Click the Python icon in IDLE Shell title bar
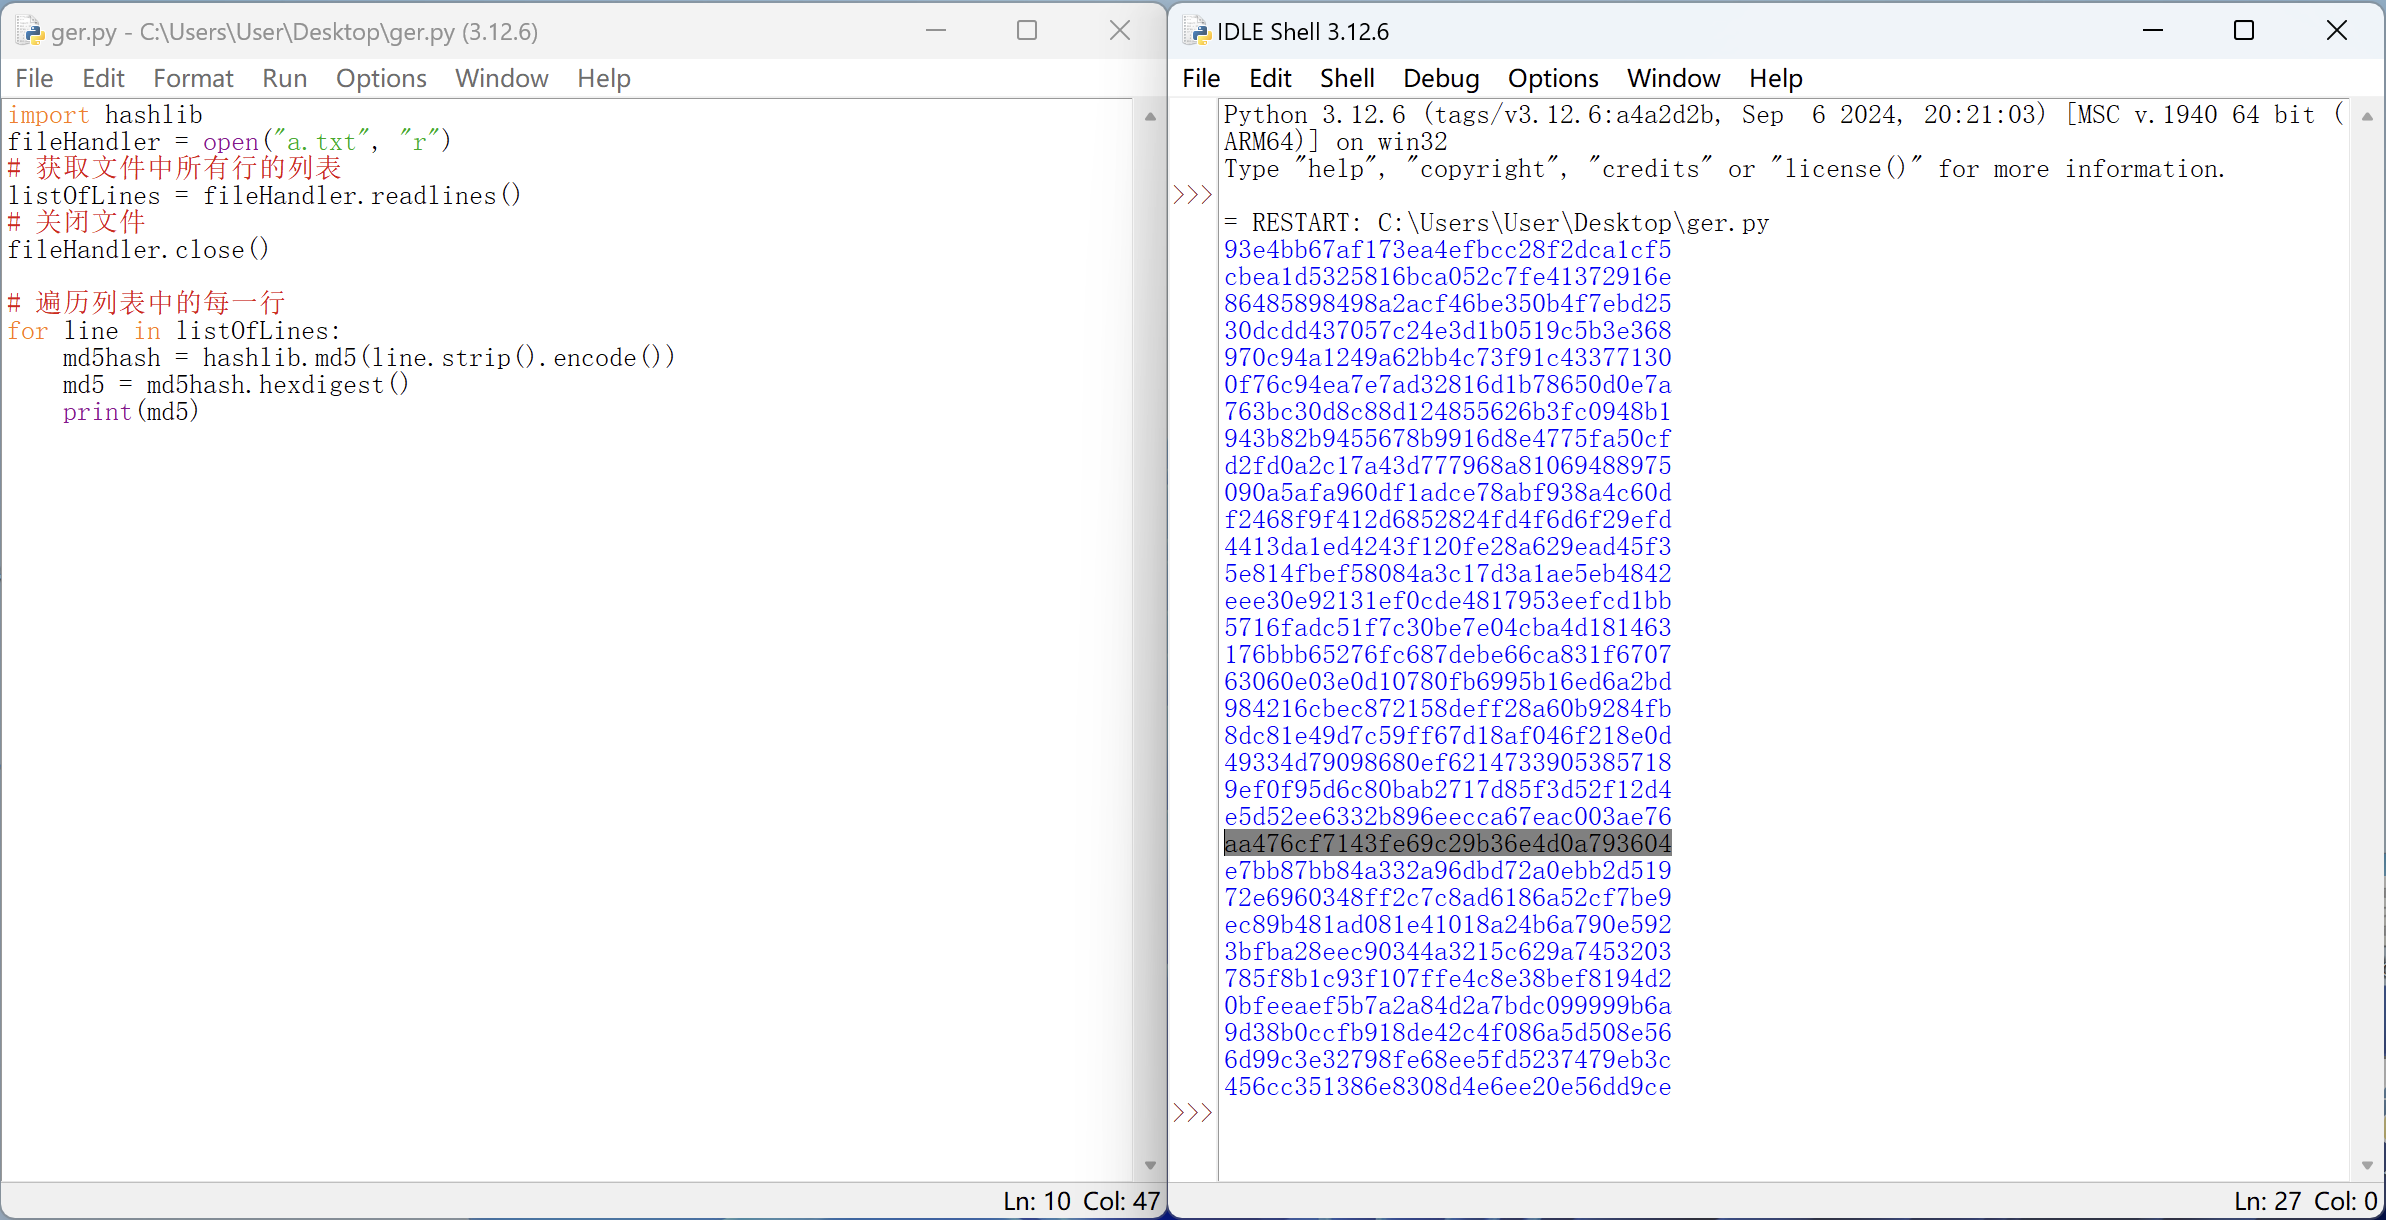Screen dimensions: 2386x1220 pos(1196,31)
